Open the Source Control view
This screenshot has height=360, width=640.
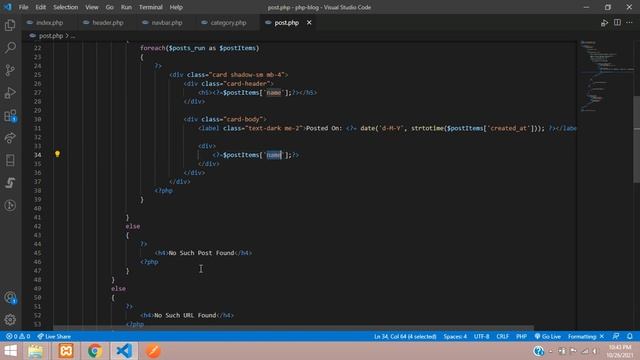pos(10,70)
